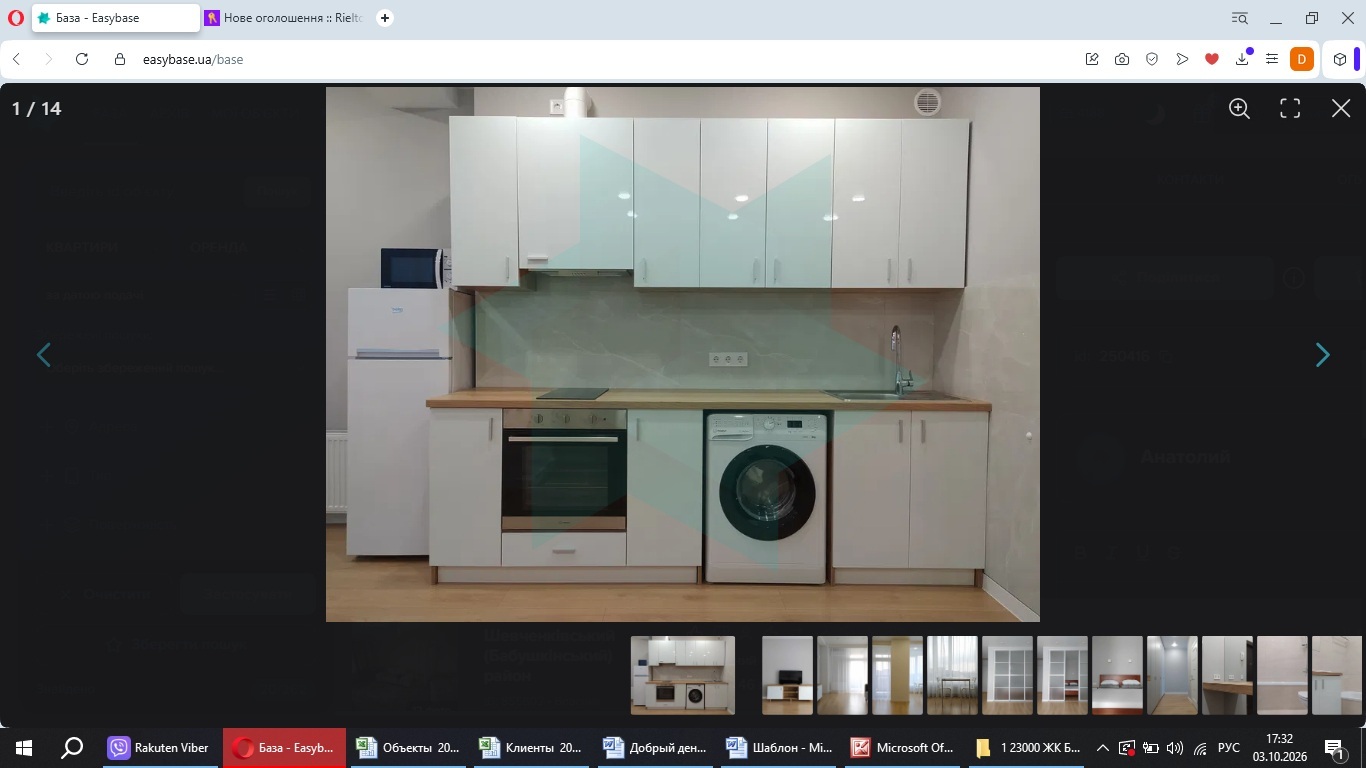Image resolution: width=1366 pixels, height=768 pixels.
Task: Open the search tabs panel
Action: (x=1240, y=18)
